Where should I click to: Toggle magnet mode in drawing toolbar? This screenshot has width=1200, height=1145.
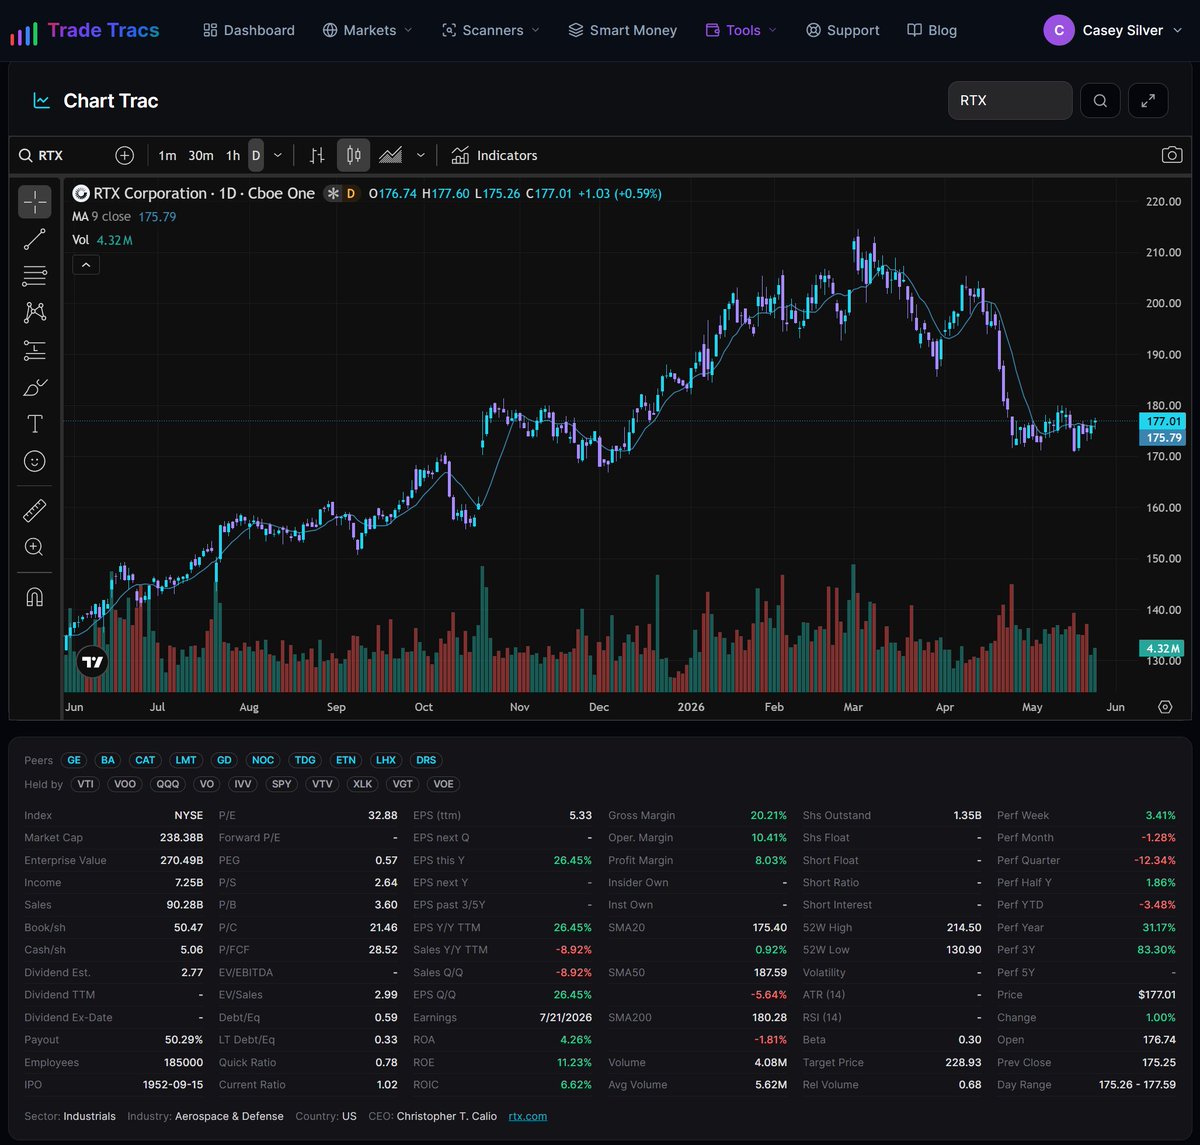pos(35,598)
